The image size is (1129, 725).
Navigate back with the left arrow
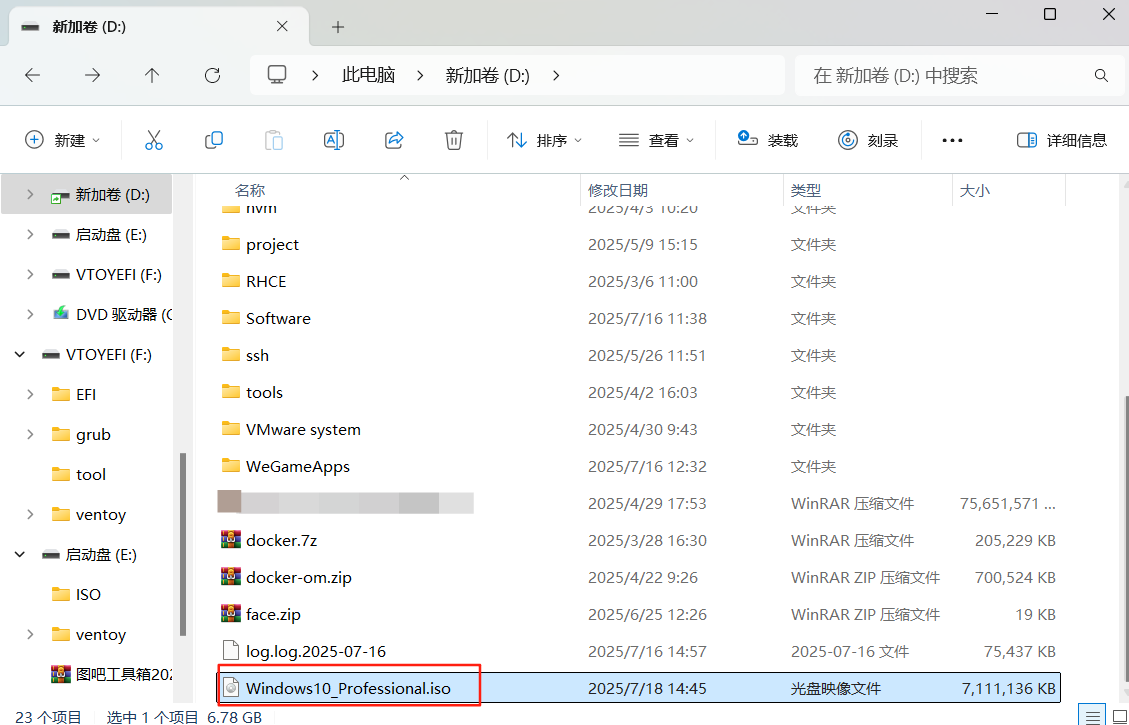(x=33, y=75)
